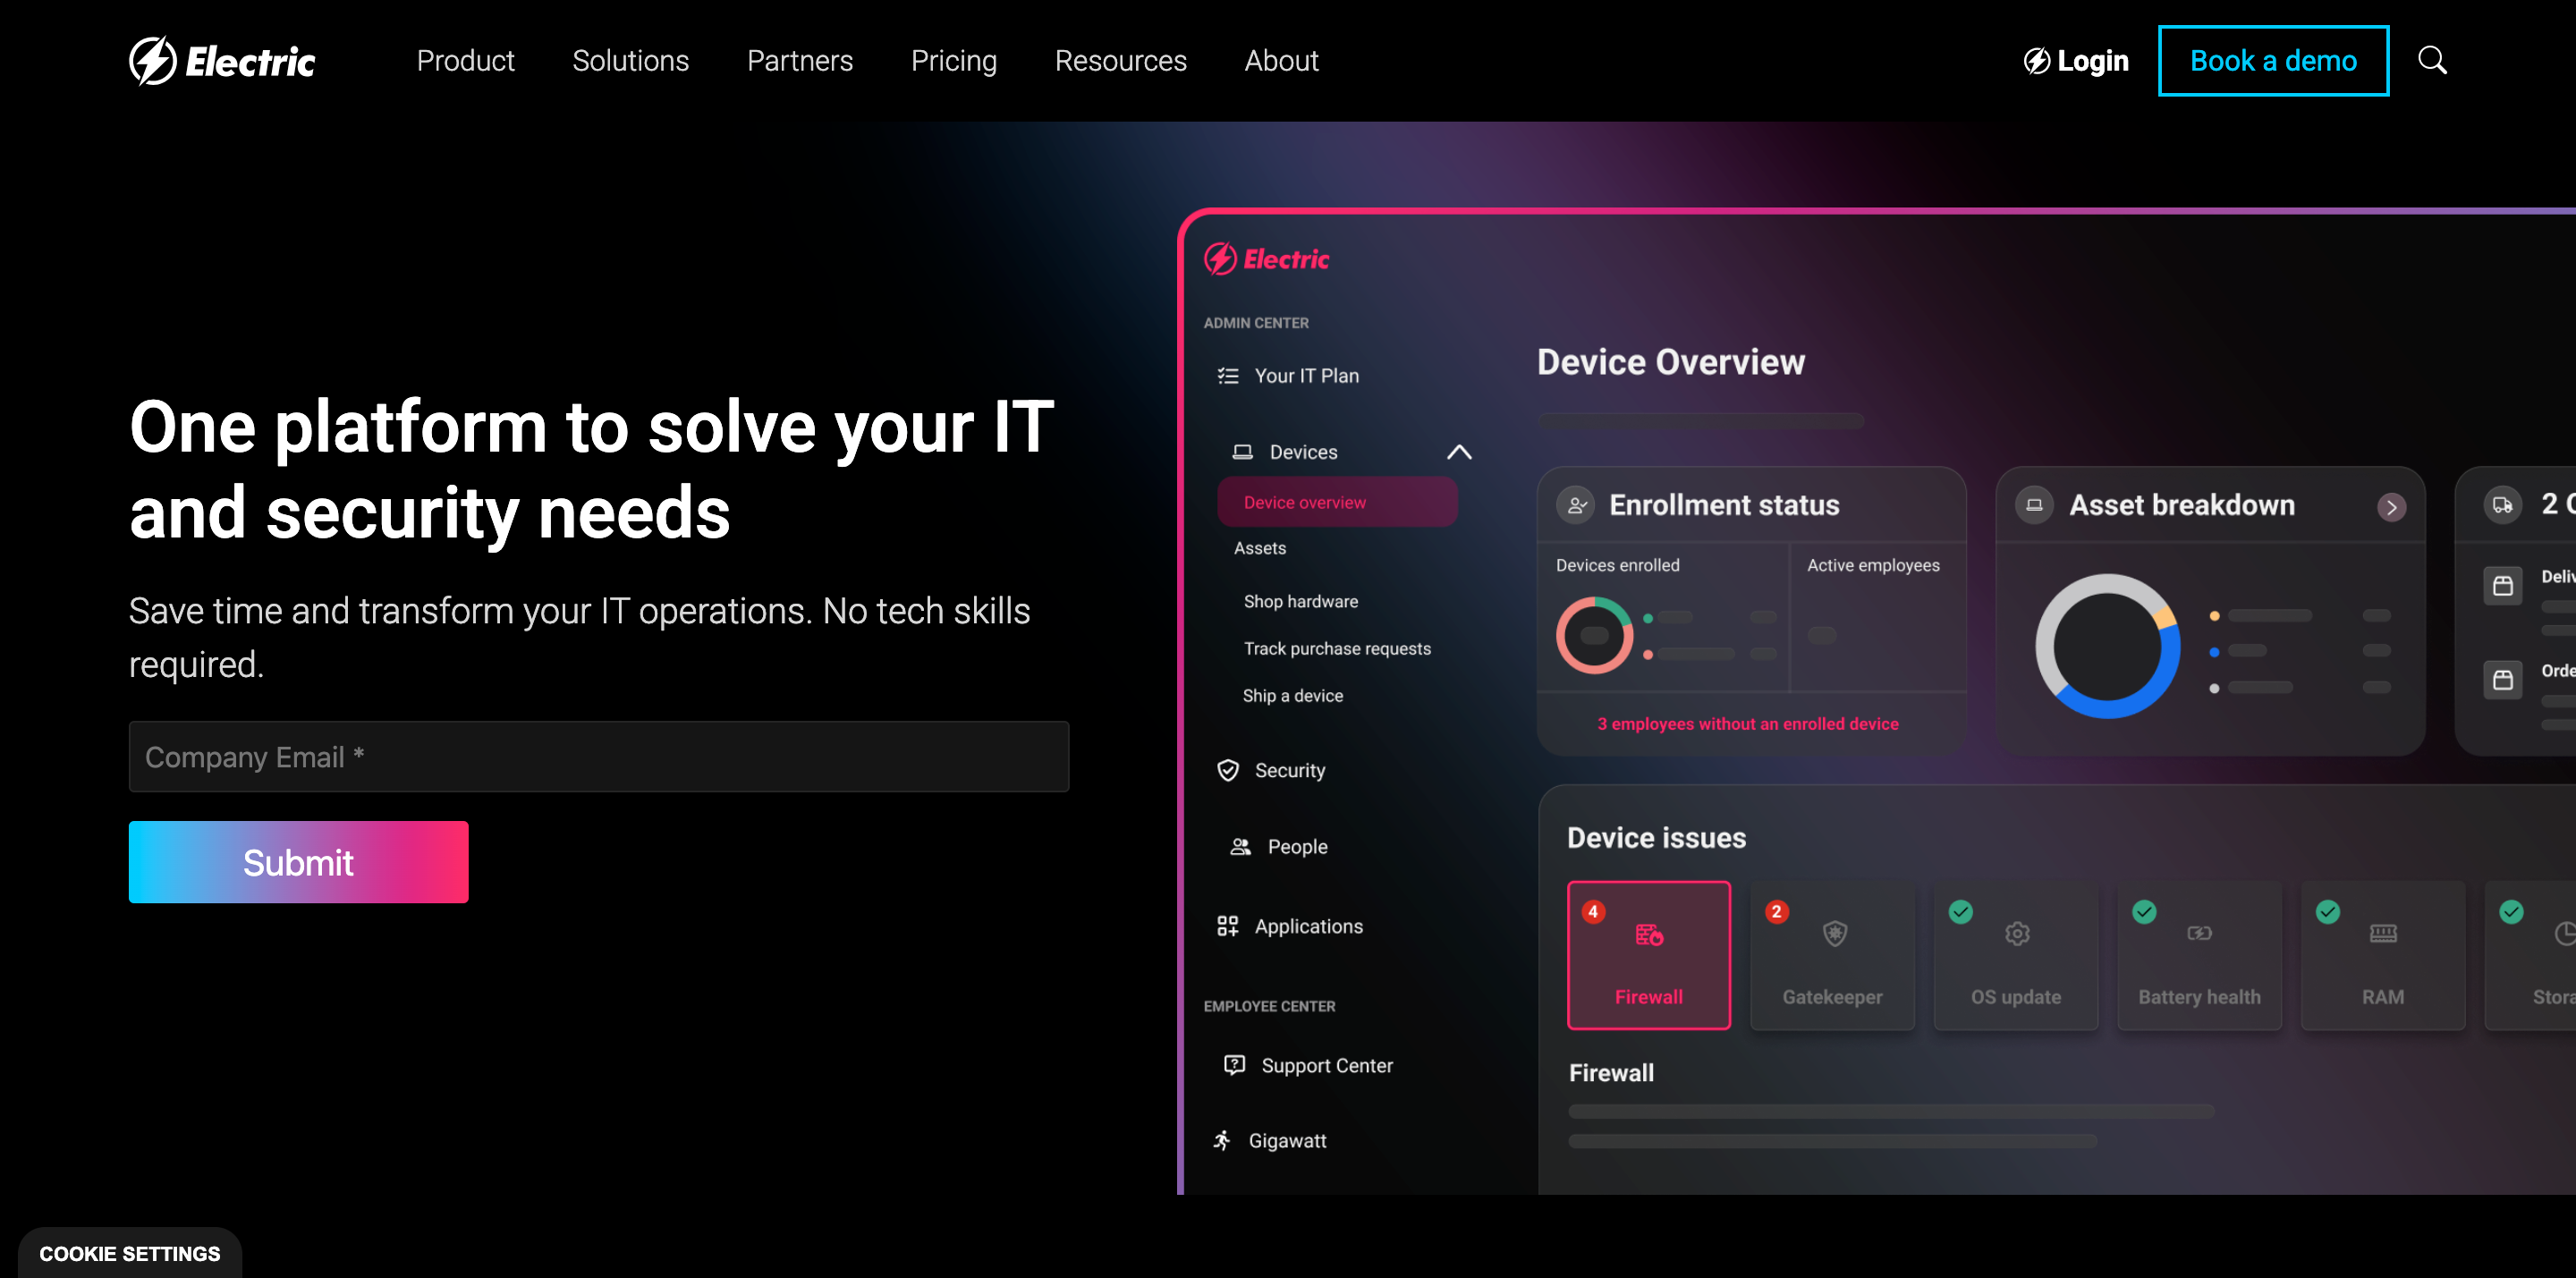Viewport: 2576px width, 1278px height.
Task: Open Track purchase requests
Action: 1336,648
